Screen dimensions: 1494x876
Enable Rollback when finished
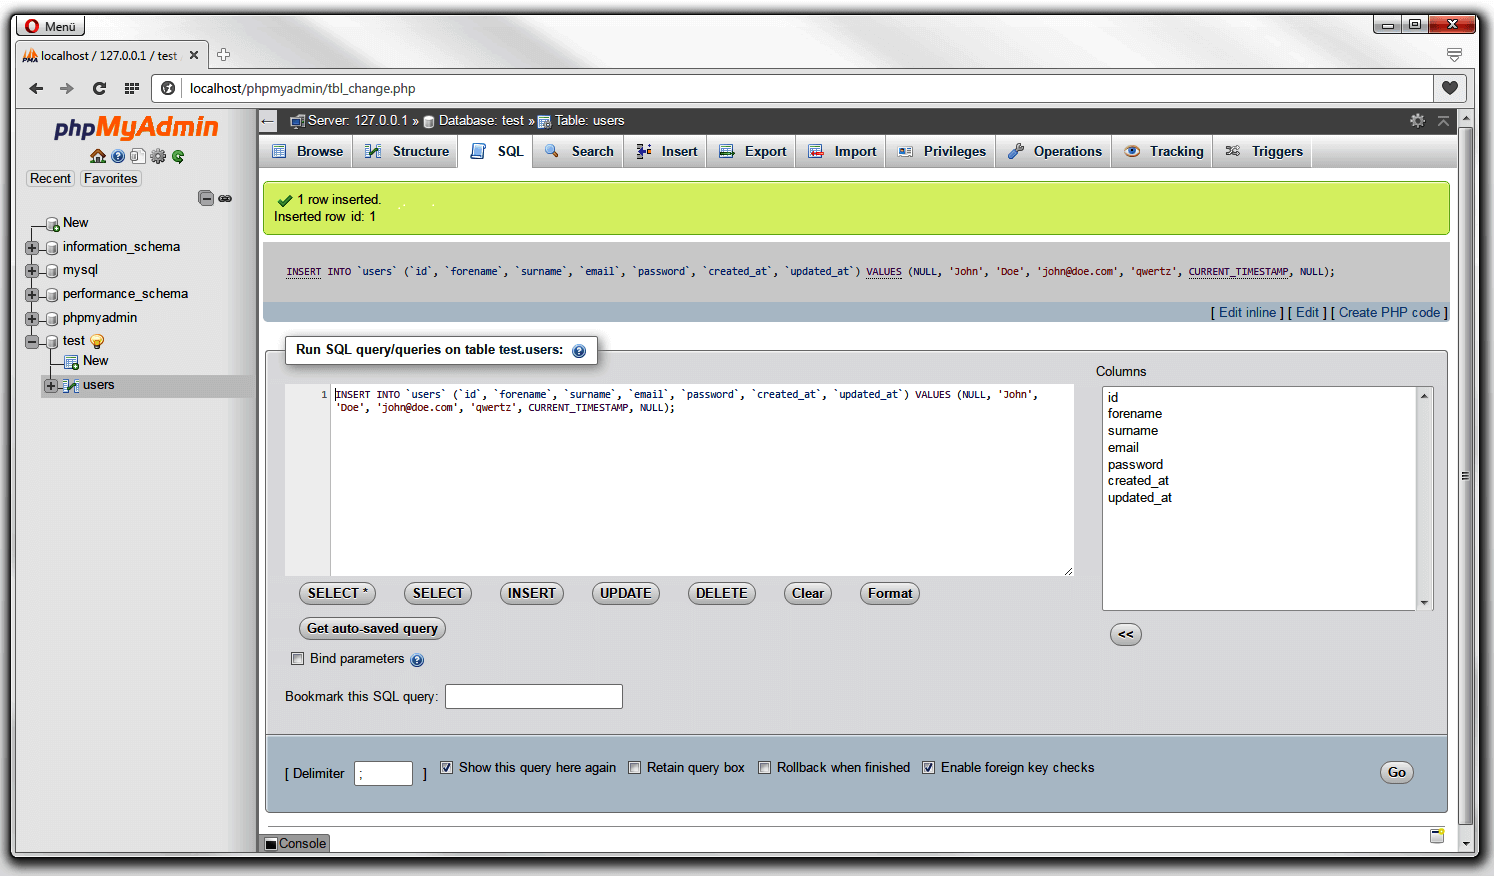[765, 767]
